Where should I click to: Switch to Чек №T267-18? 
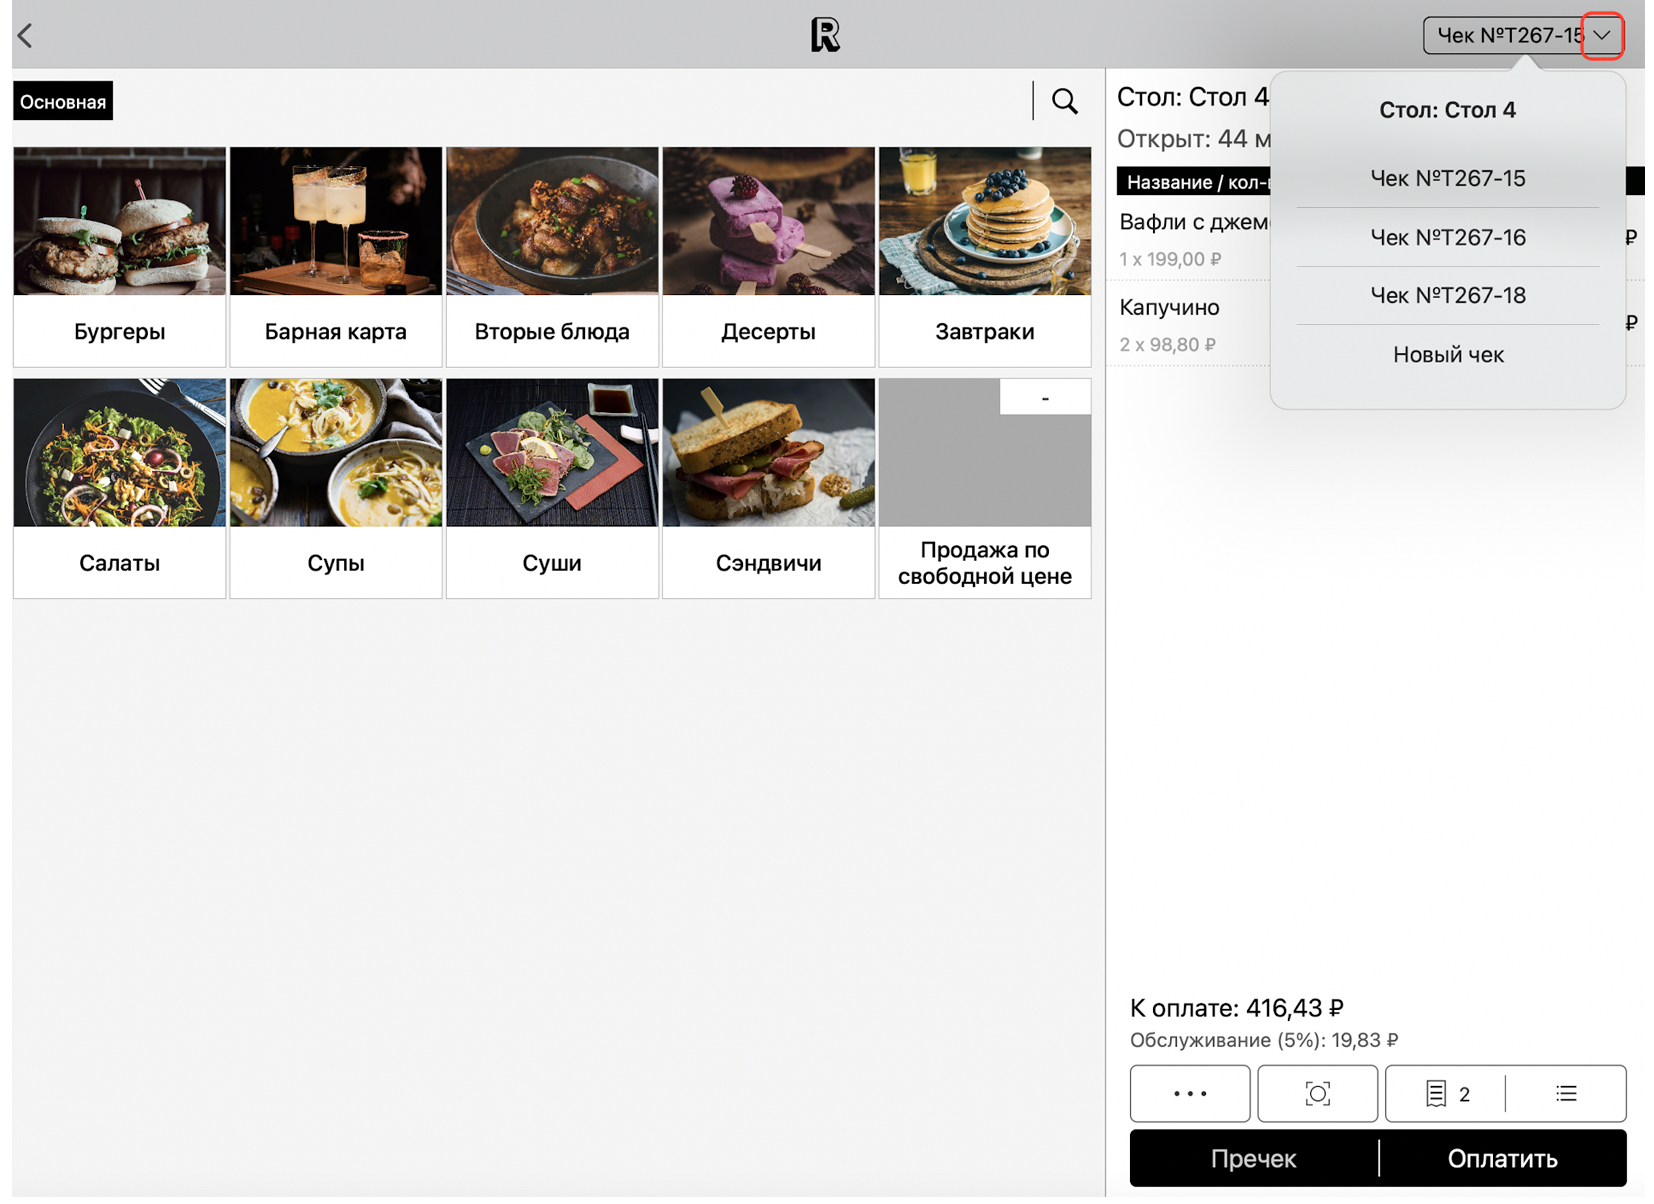1447,295
